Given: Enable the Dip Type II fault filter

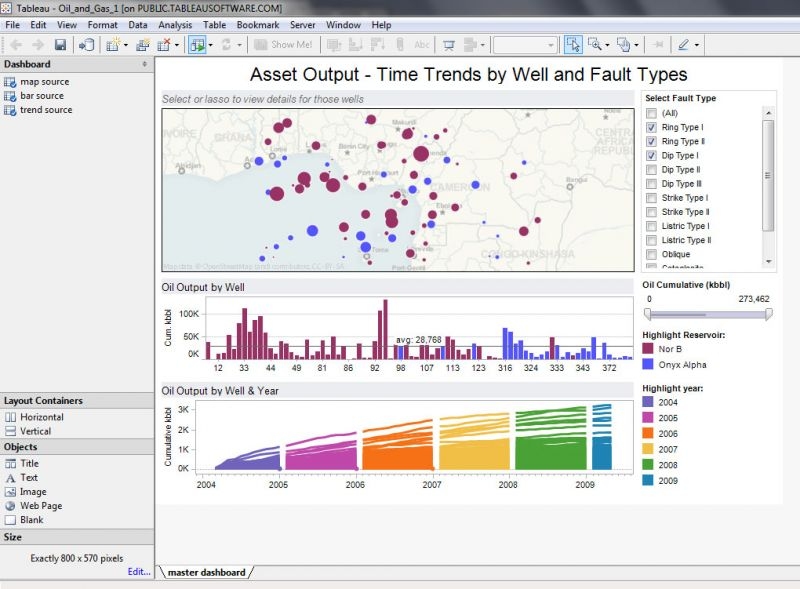Looking at the screenshot, I should [x=652, y=170].
